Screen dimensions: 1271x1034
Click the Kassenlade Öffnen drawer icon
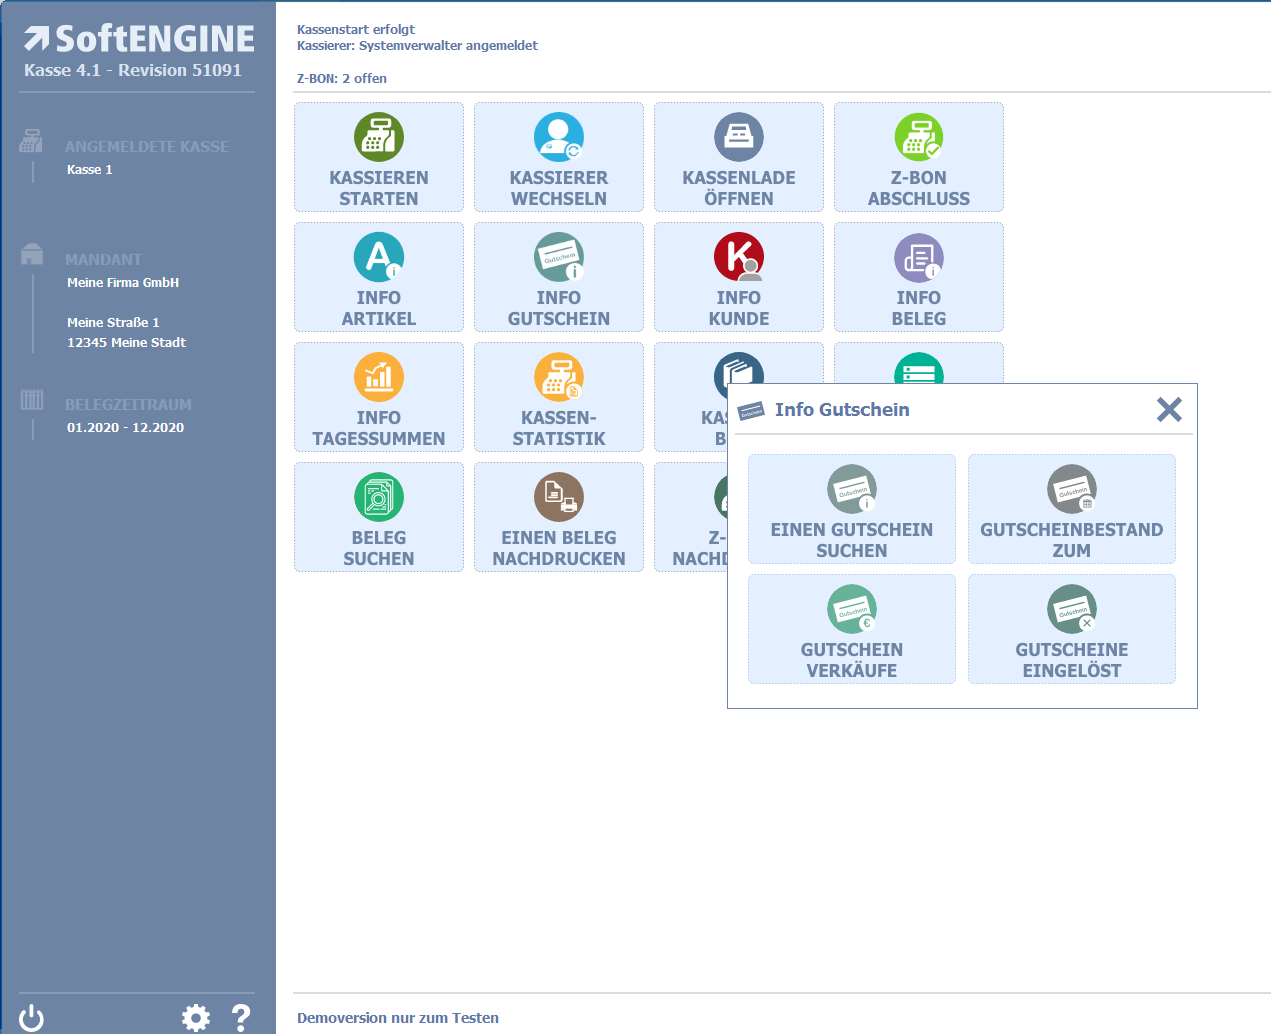[738, 138]
